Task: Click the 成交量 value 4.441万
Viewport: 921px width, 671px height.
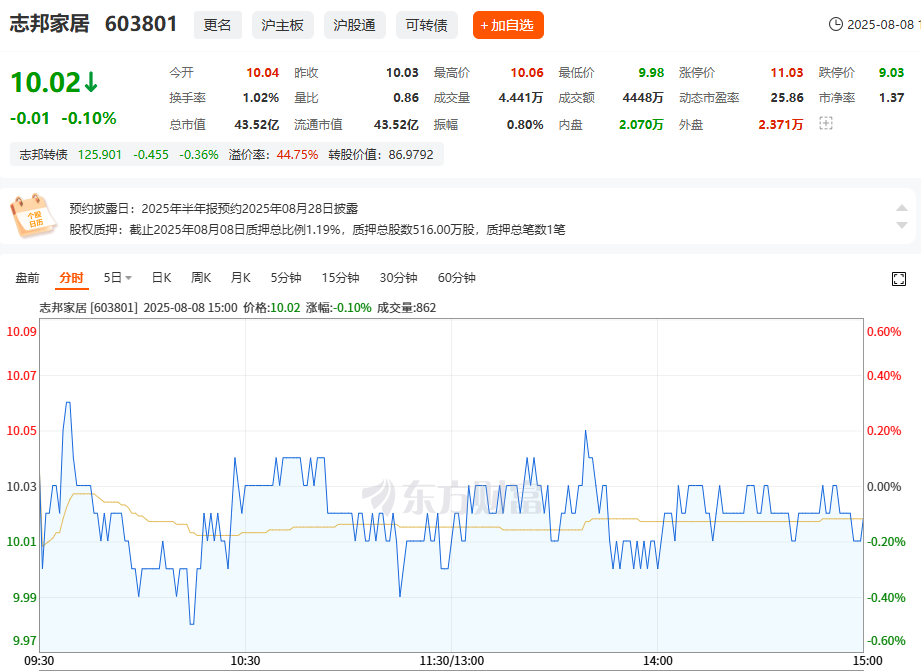Action: click(x=520, y=98)
